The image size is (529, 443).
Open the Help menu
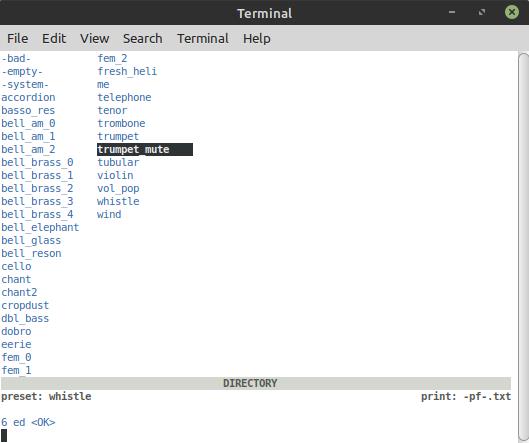(256, 38)
